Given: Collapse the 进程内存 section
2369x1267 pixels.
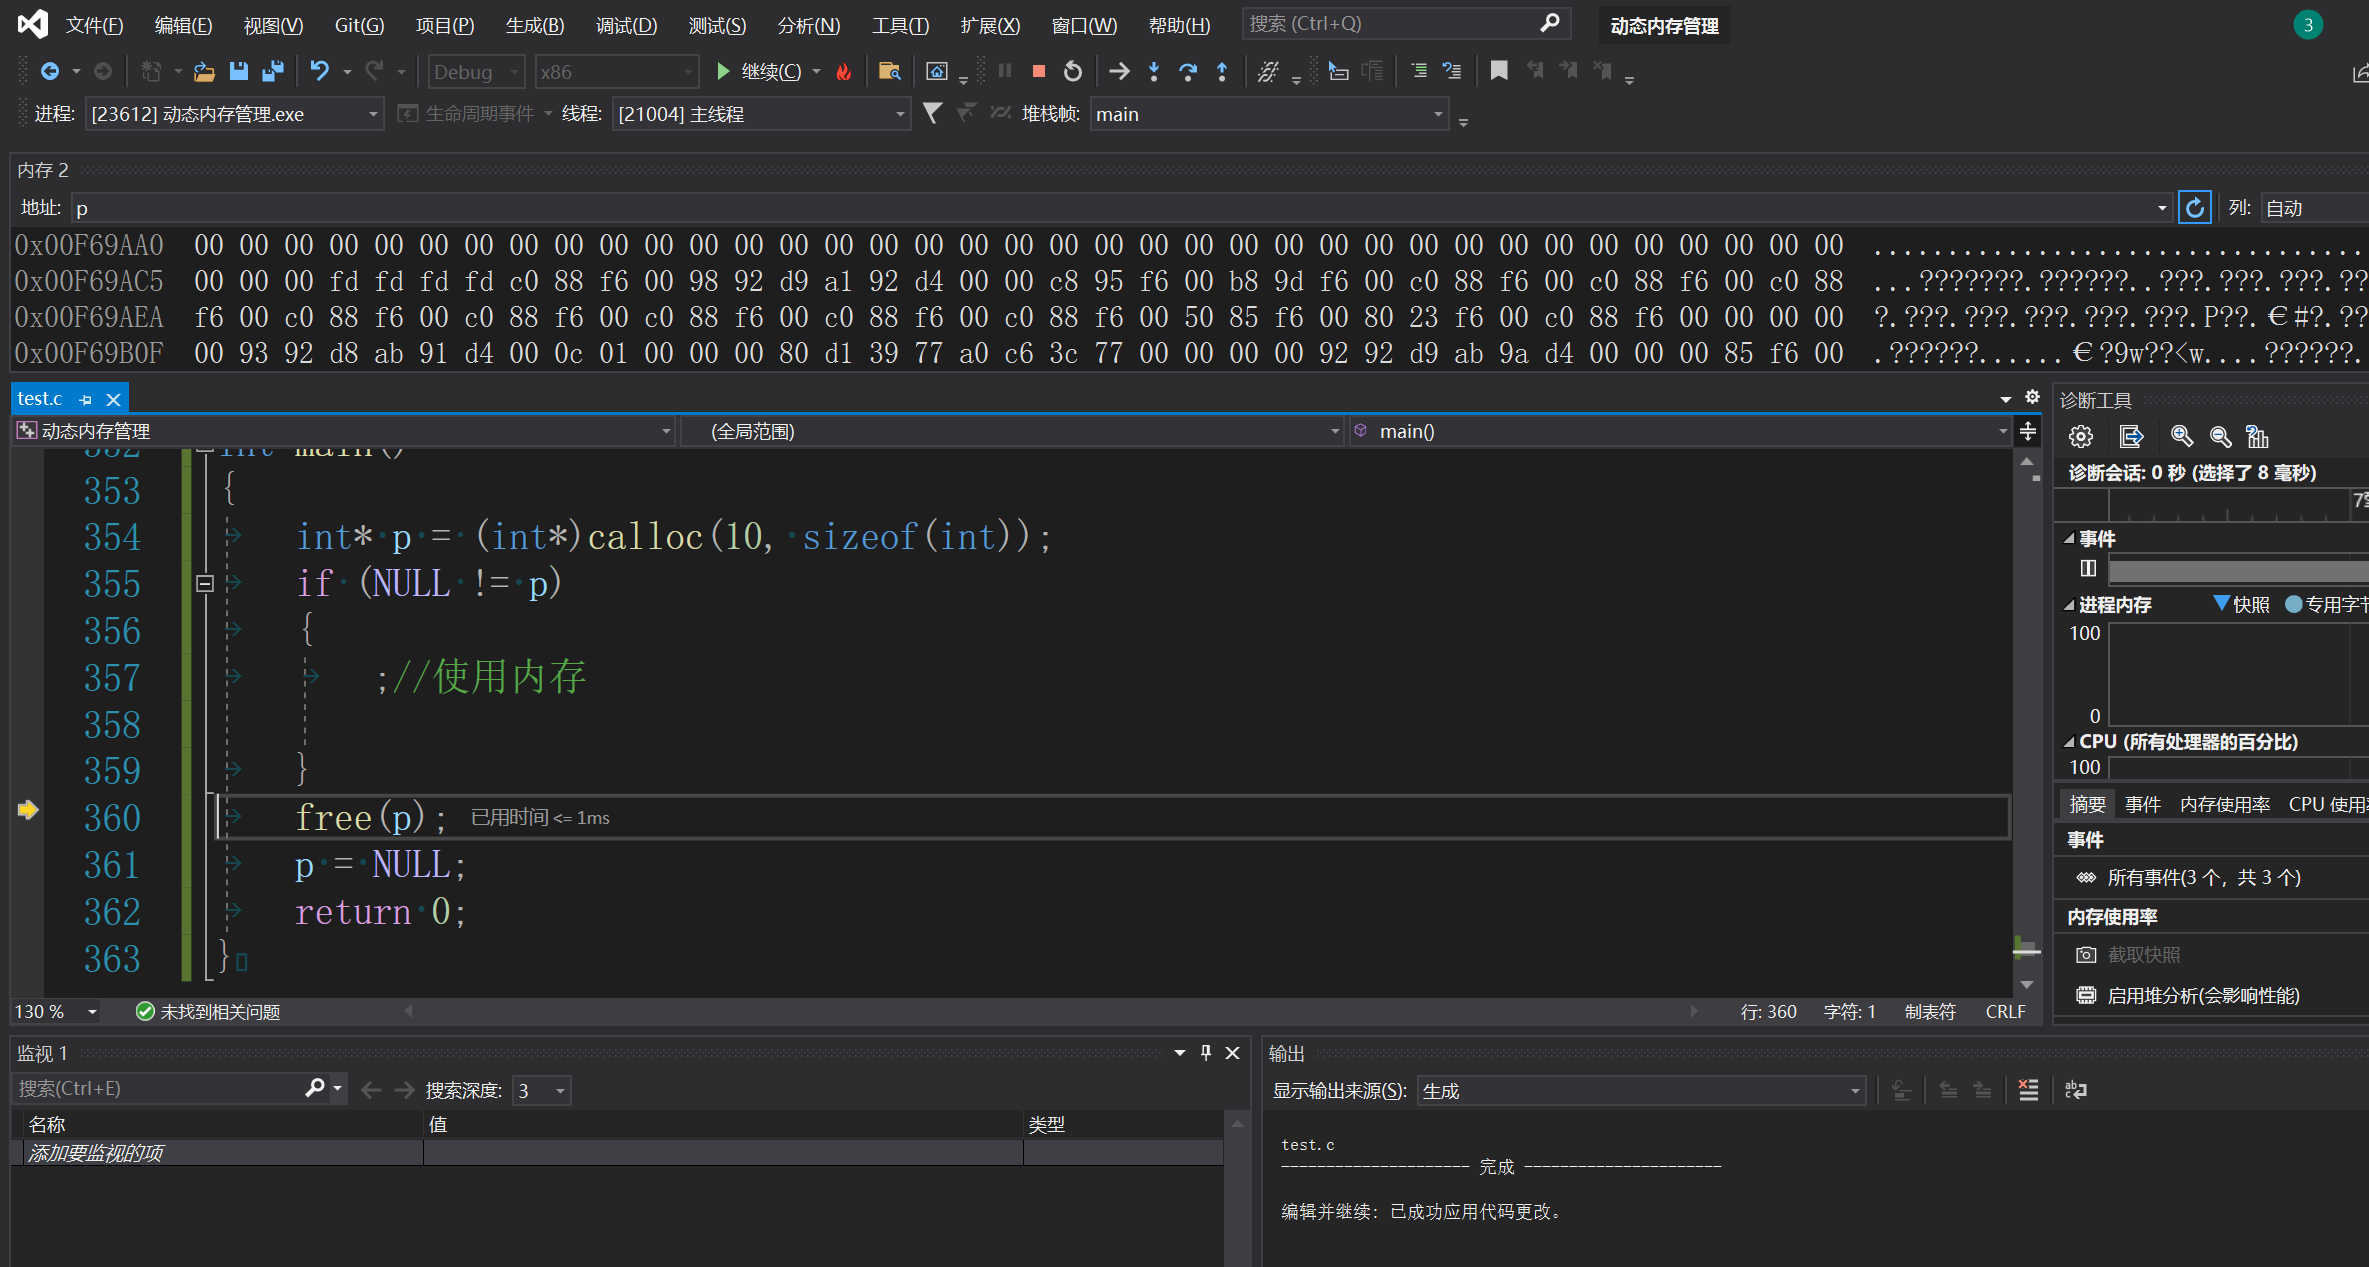Looking at the screenshot, I should (x=2069, y=605).
